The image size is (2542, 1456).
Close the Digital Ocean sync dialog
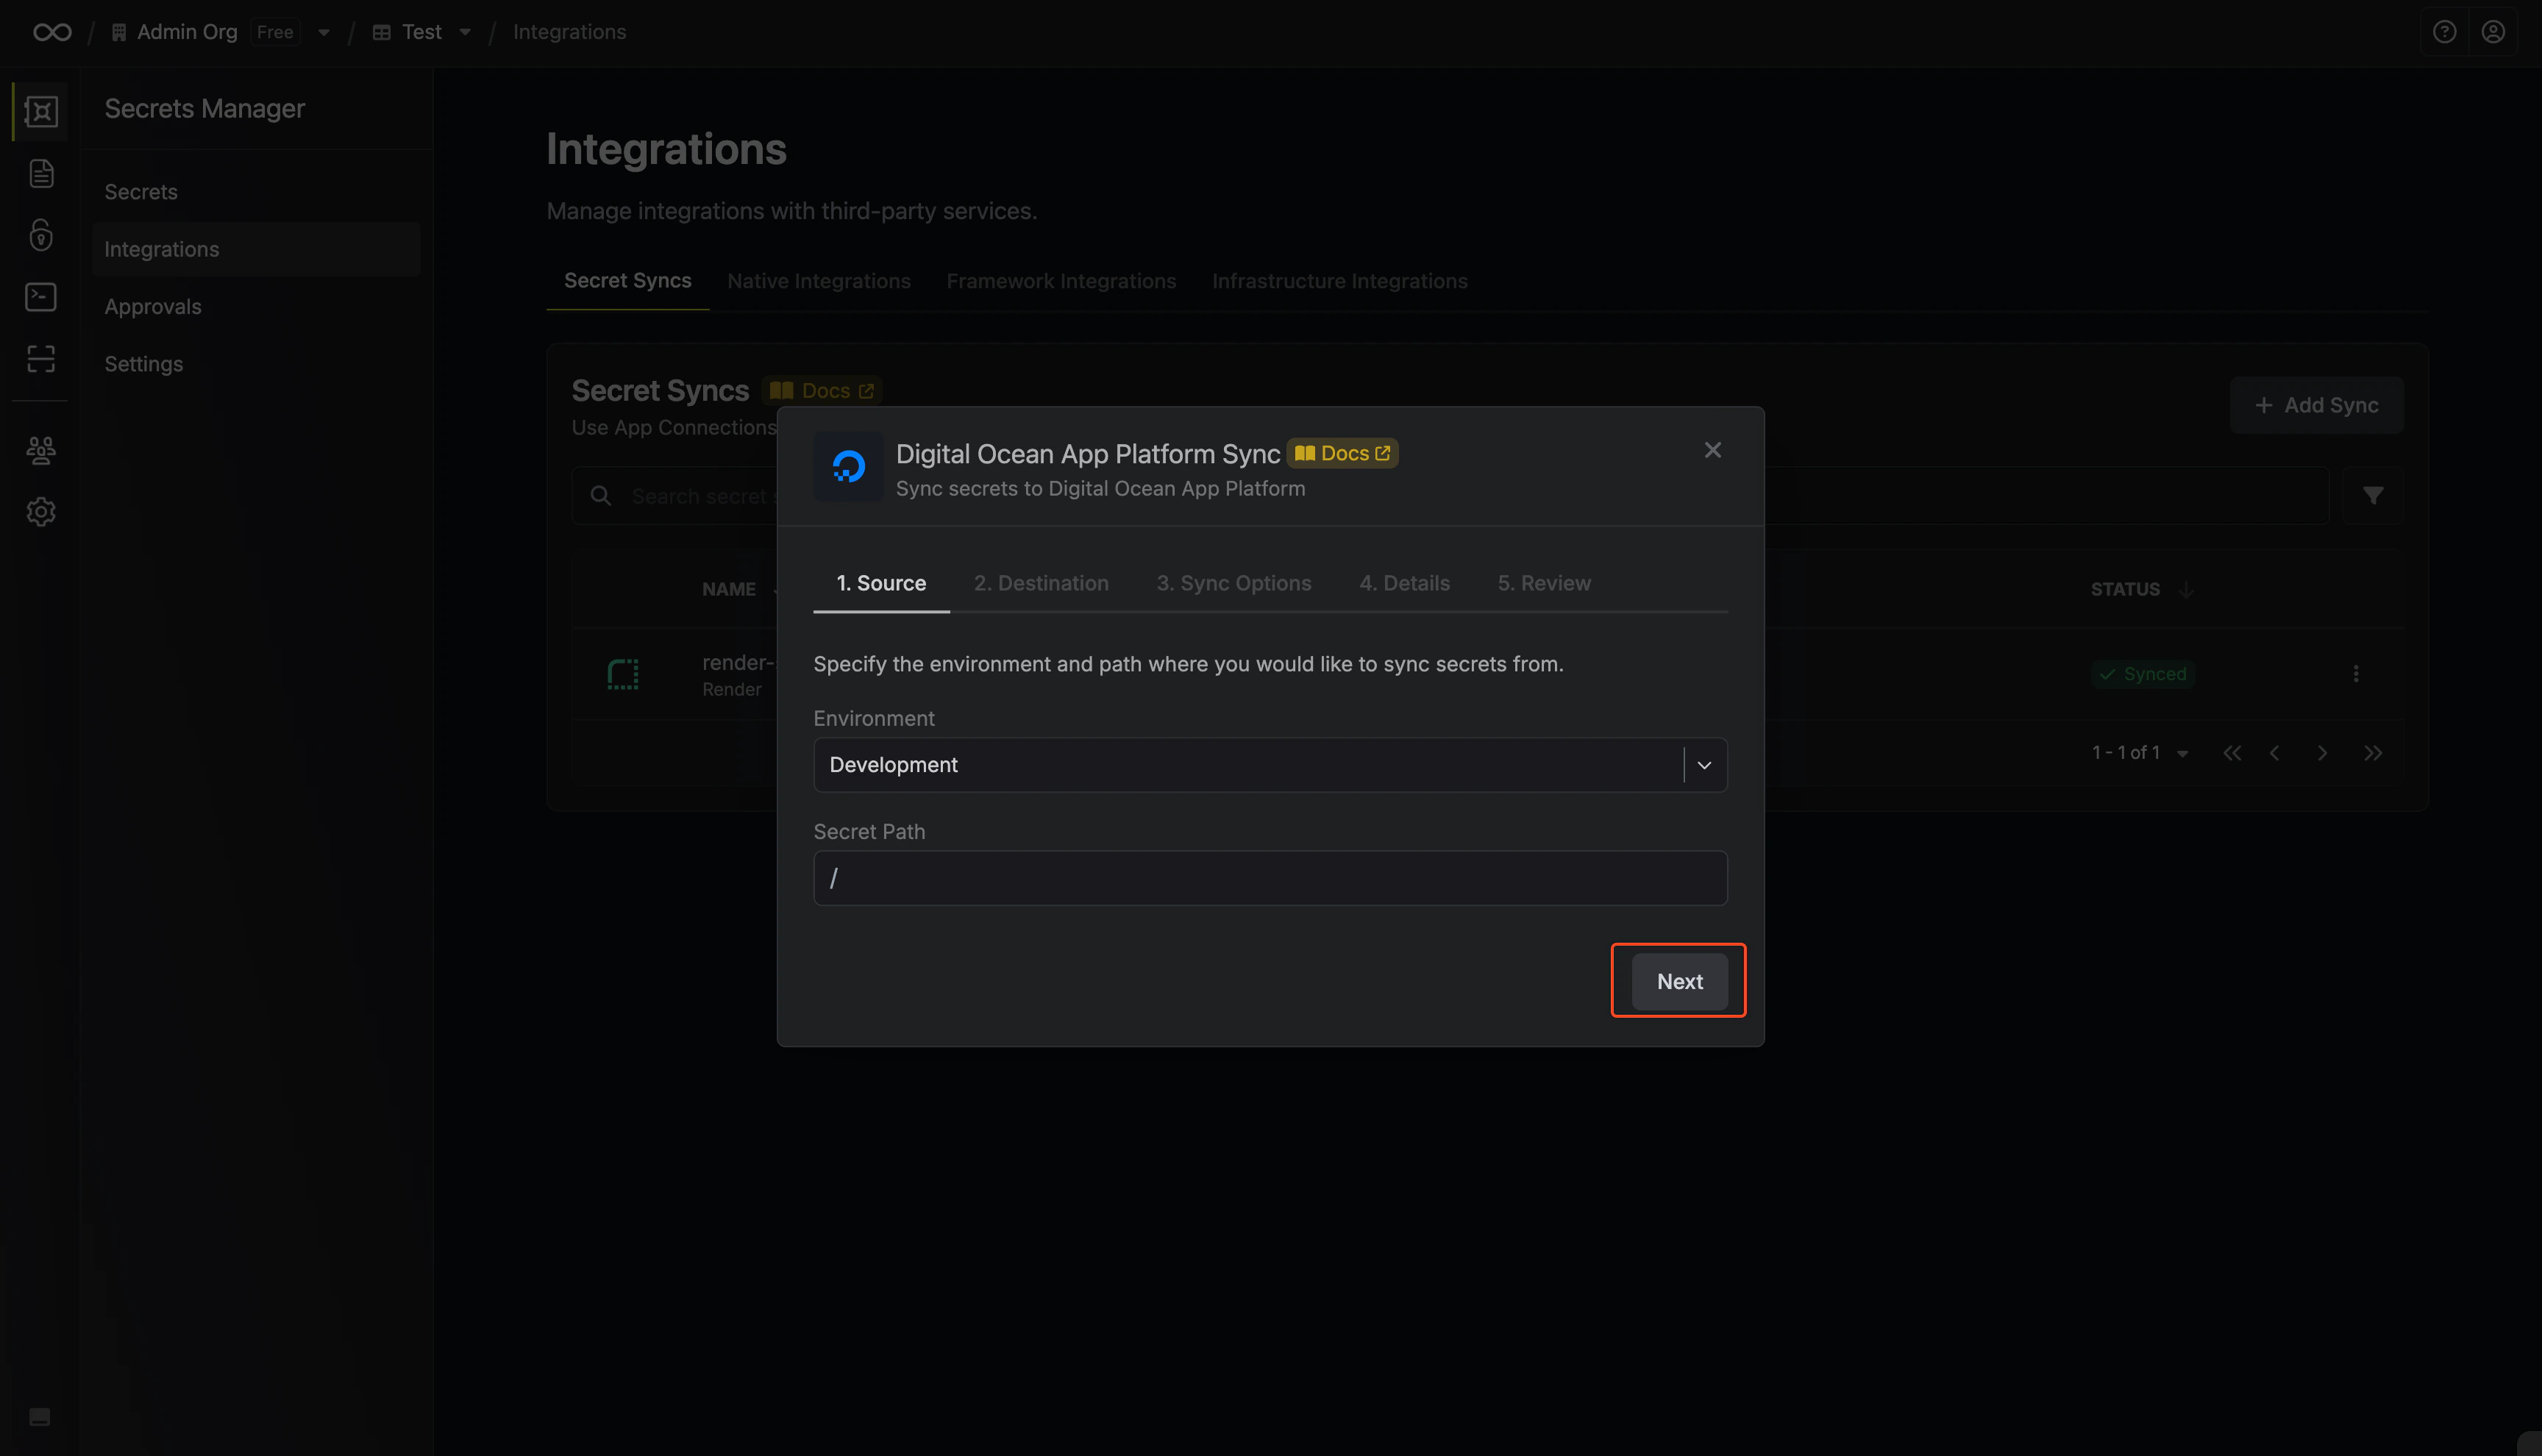point(1713,450)
